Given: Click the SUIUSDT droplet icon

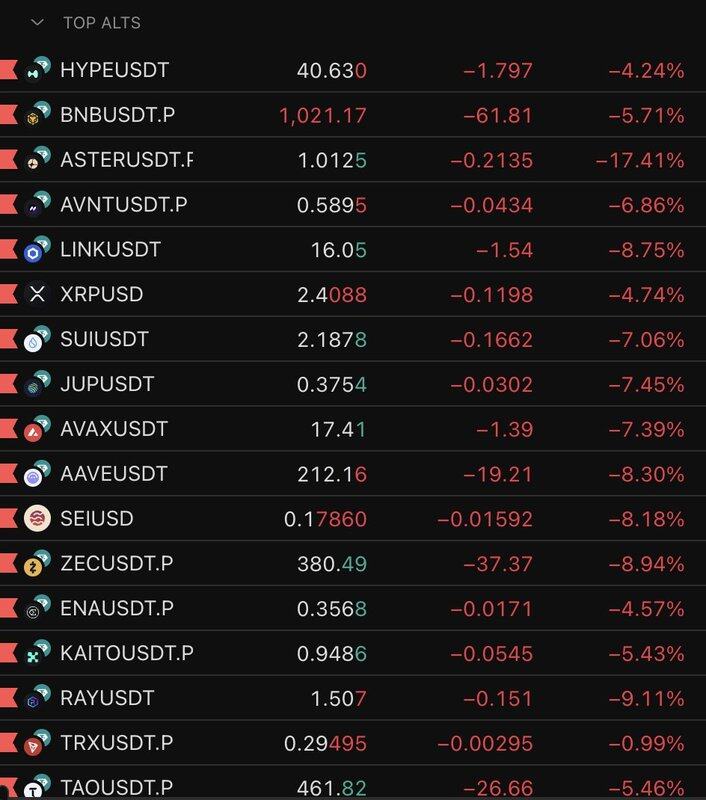Looking at the screenshot, I should [x=37, y=340].
